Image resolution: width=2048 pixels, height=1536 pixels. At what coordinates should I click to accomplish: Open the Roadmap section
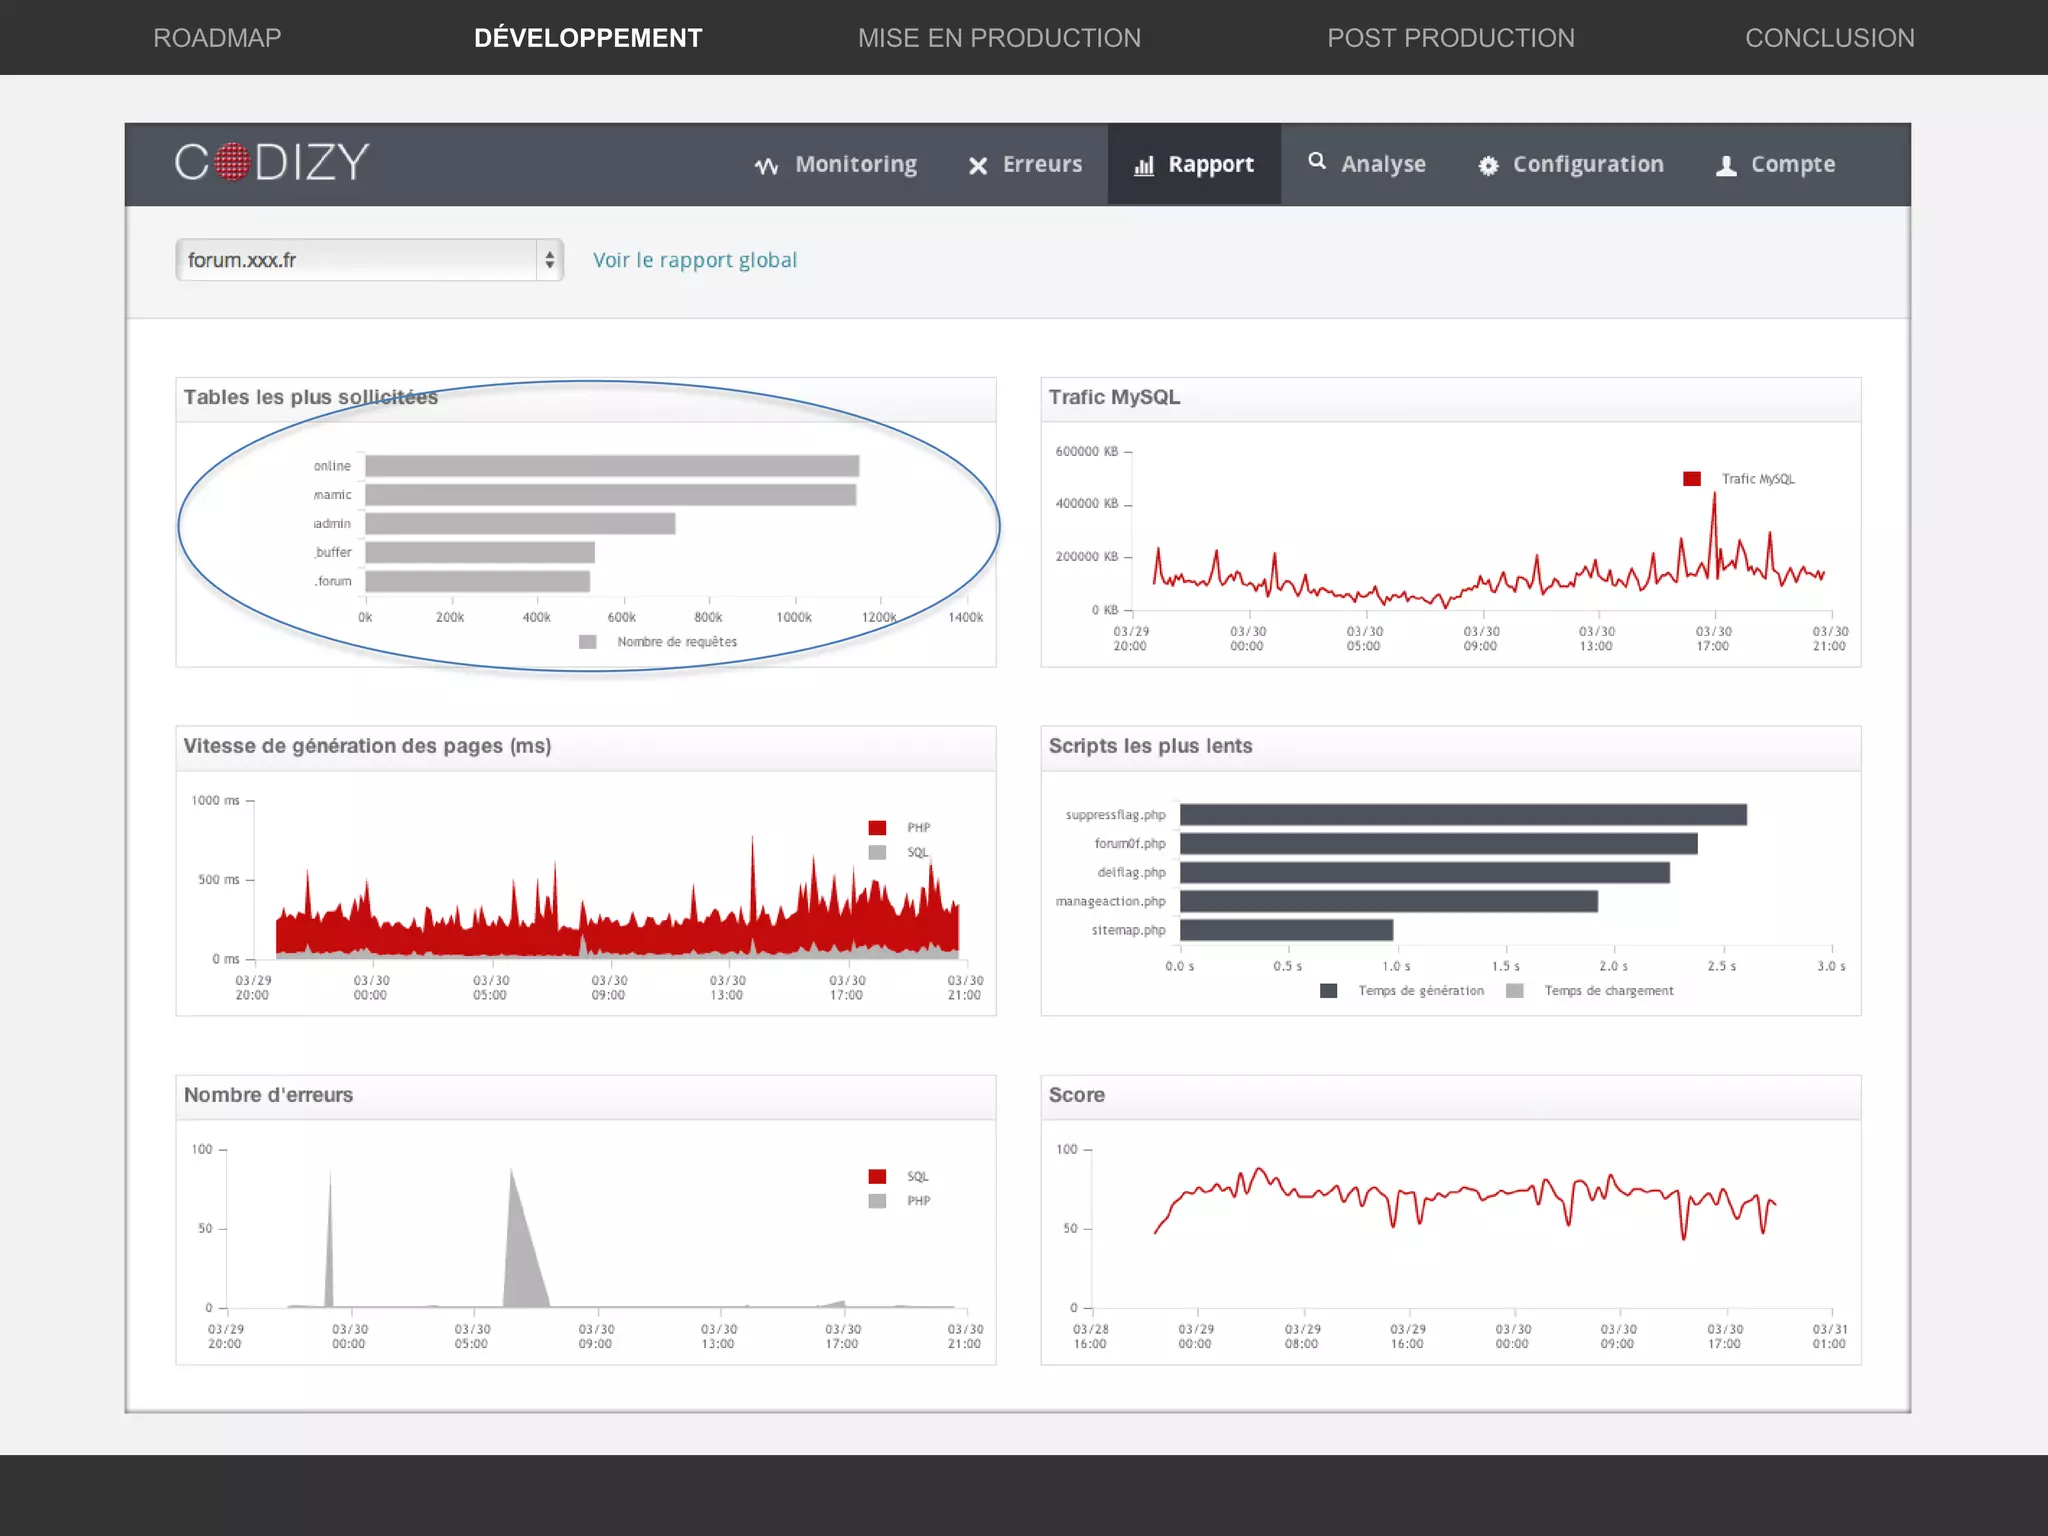tap(217, 38)
